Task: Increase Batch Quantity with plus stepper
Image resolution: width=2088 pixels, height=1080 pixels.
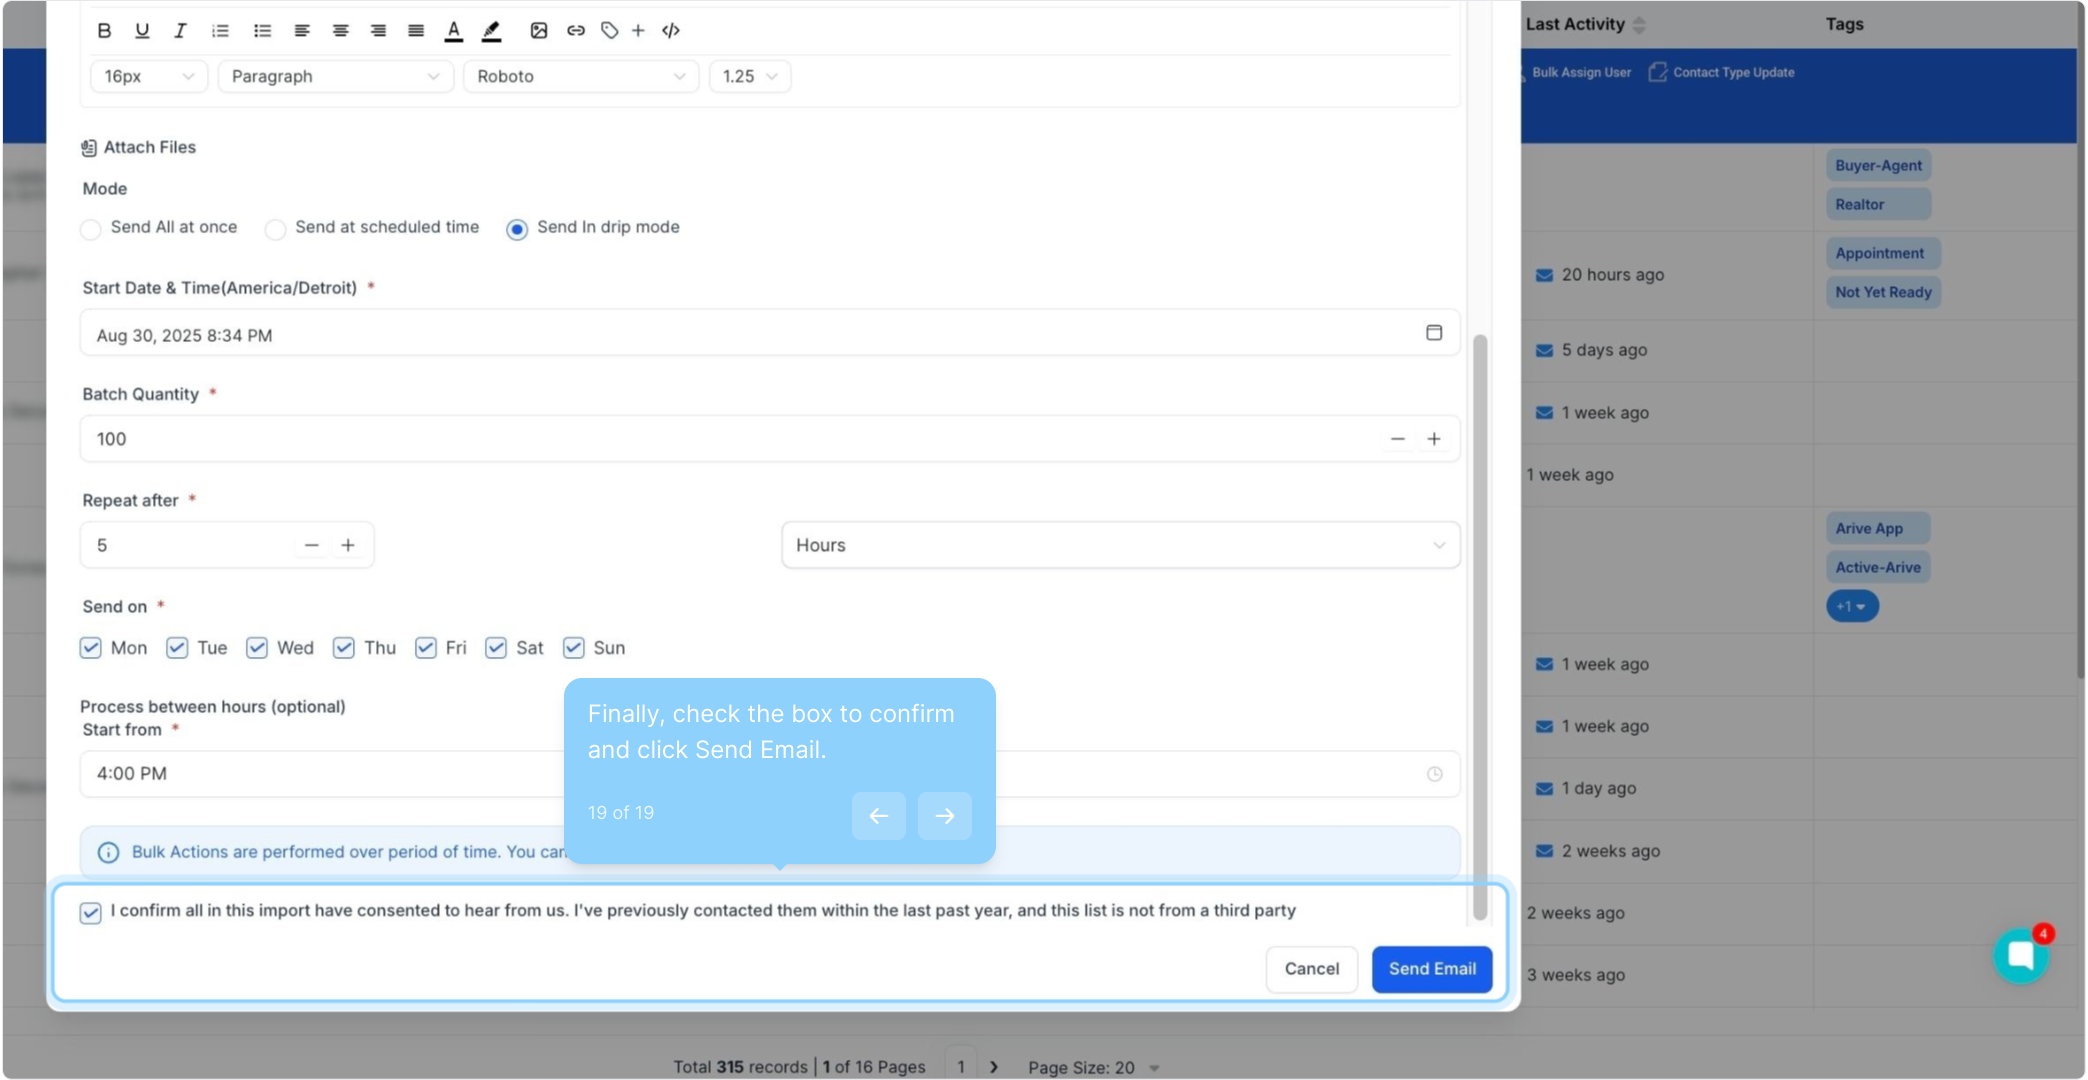Action: 1433,439
